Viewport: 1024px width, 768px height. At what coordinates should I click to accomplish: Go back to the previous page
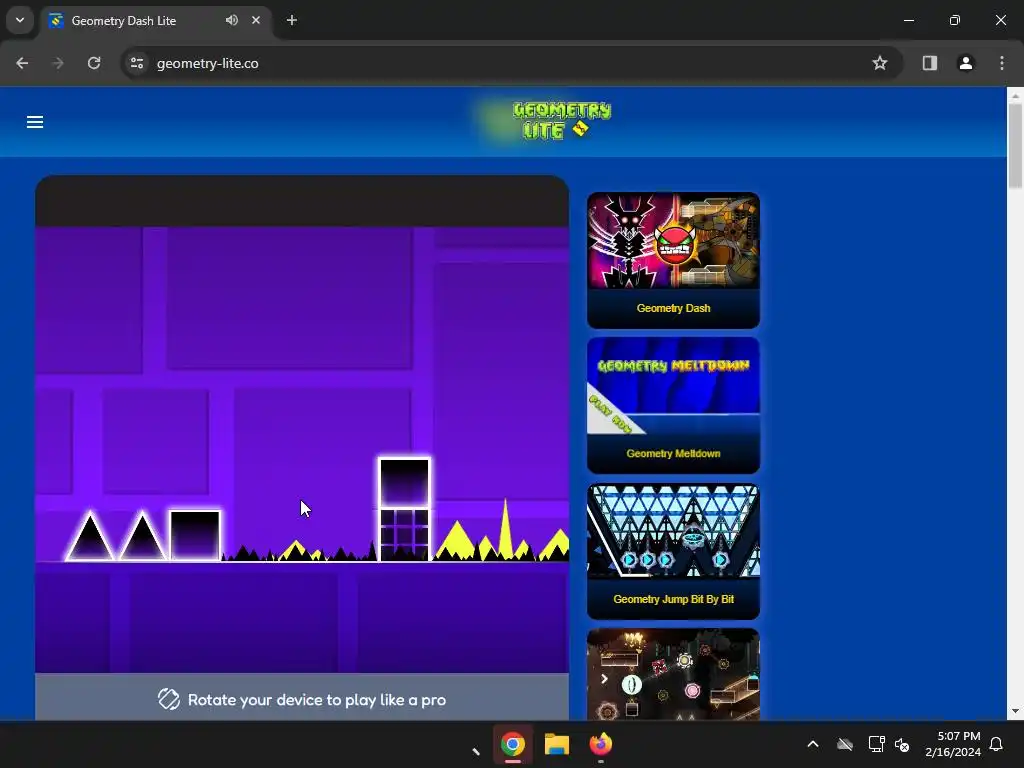(x=22, y=63)
